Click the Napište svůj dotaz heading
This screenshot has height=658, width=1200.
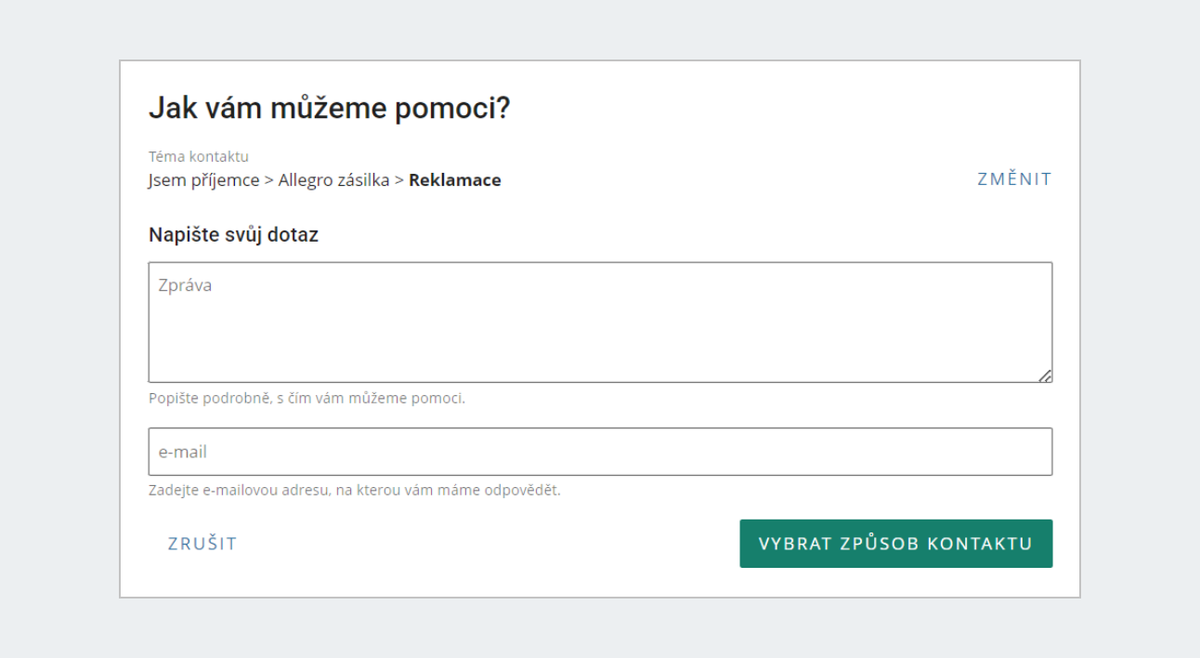pos(233,236)
